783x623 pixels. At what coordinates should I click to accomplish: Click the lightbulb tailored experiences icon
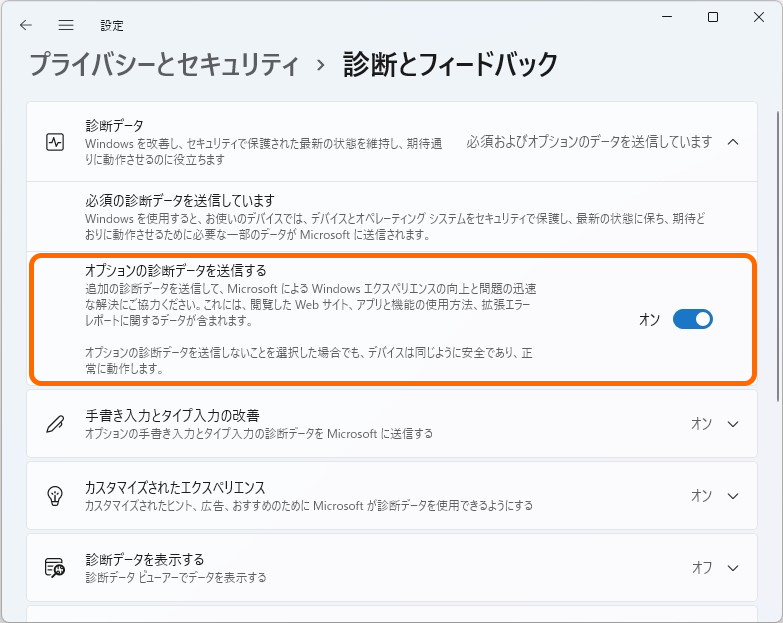[55, 496]
